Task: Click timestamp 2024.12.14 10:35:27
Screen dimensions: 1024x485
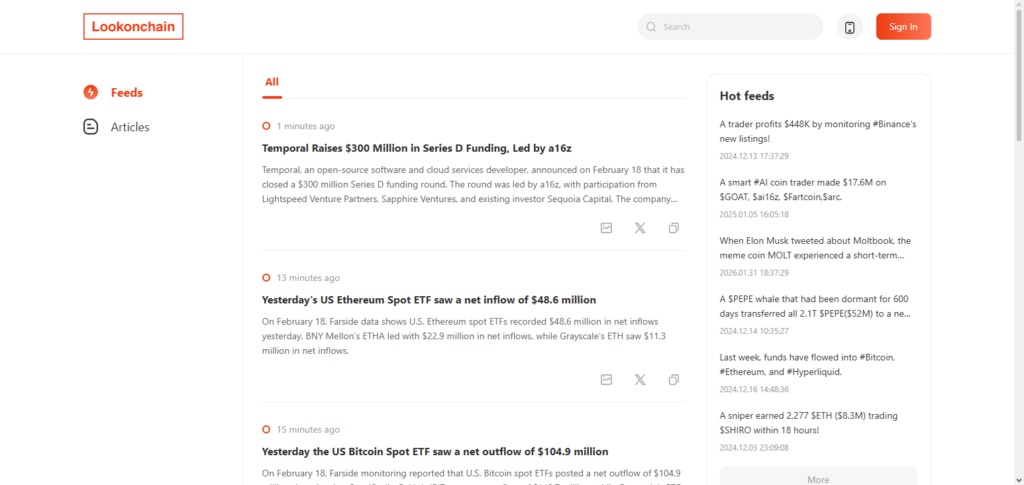Action: 754,331
